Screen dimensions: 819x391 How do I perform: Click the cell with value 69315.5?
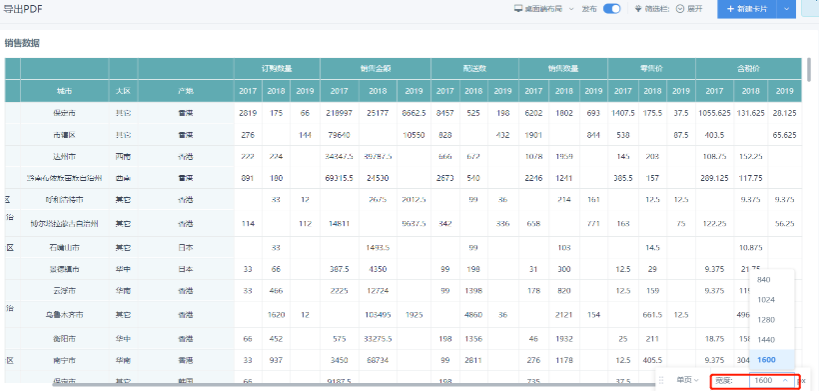click(x=339, y=178)
